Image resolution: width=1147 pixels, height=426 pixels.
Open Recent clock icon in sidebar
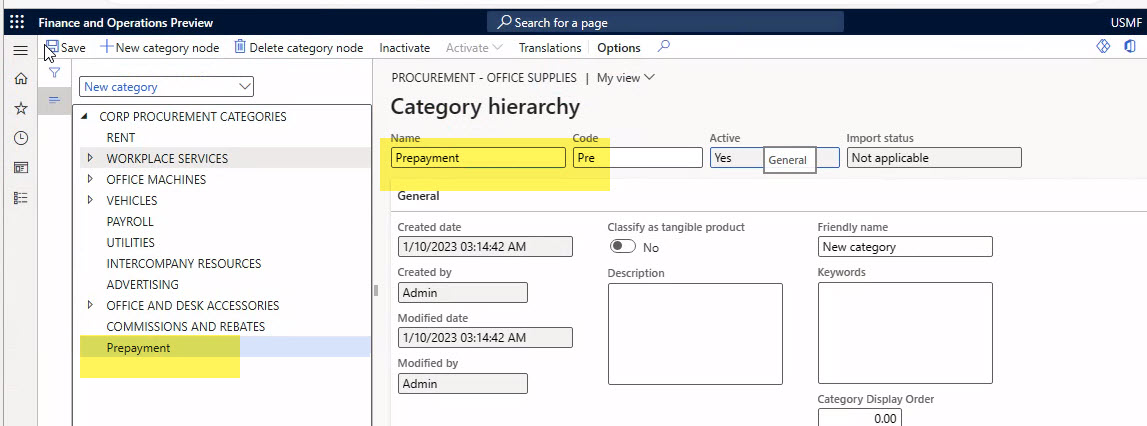[20, 138]
